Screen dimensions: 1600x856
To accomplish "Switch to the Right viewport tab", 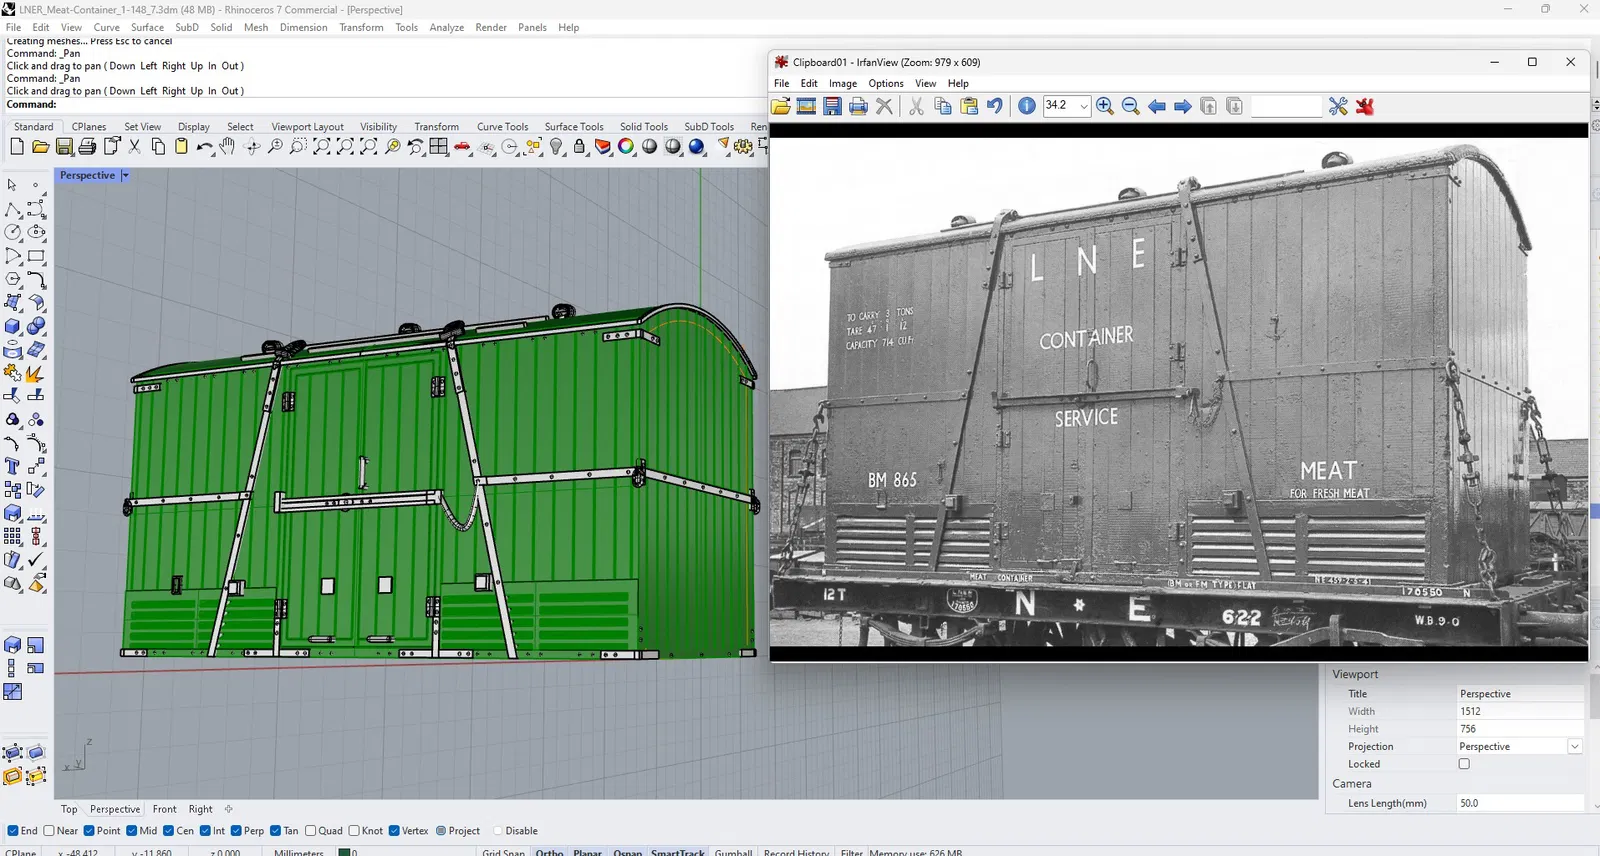I will pos(201,809).
